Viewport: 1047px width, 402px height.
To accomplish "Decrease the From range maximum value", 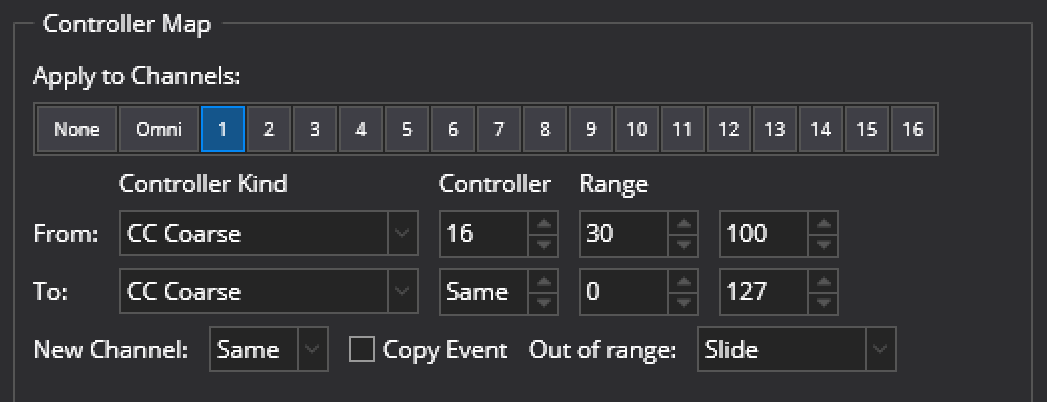I will 823,243.
